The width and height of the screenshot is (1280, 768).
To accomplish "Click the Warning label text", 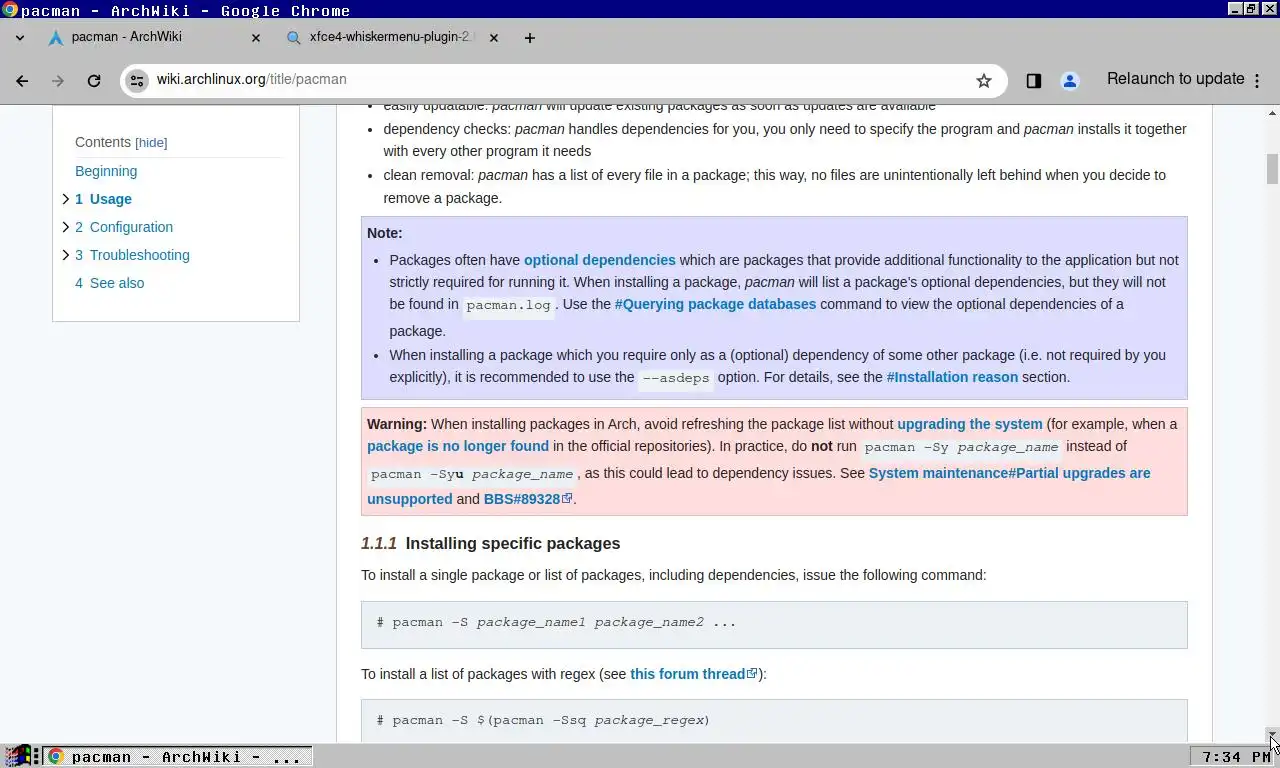I will pyautogui.click(x=397, y=424).
